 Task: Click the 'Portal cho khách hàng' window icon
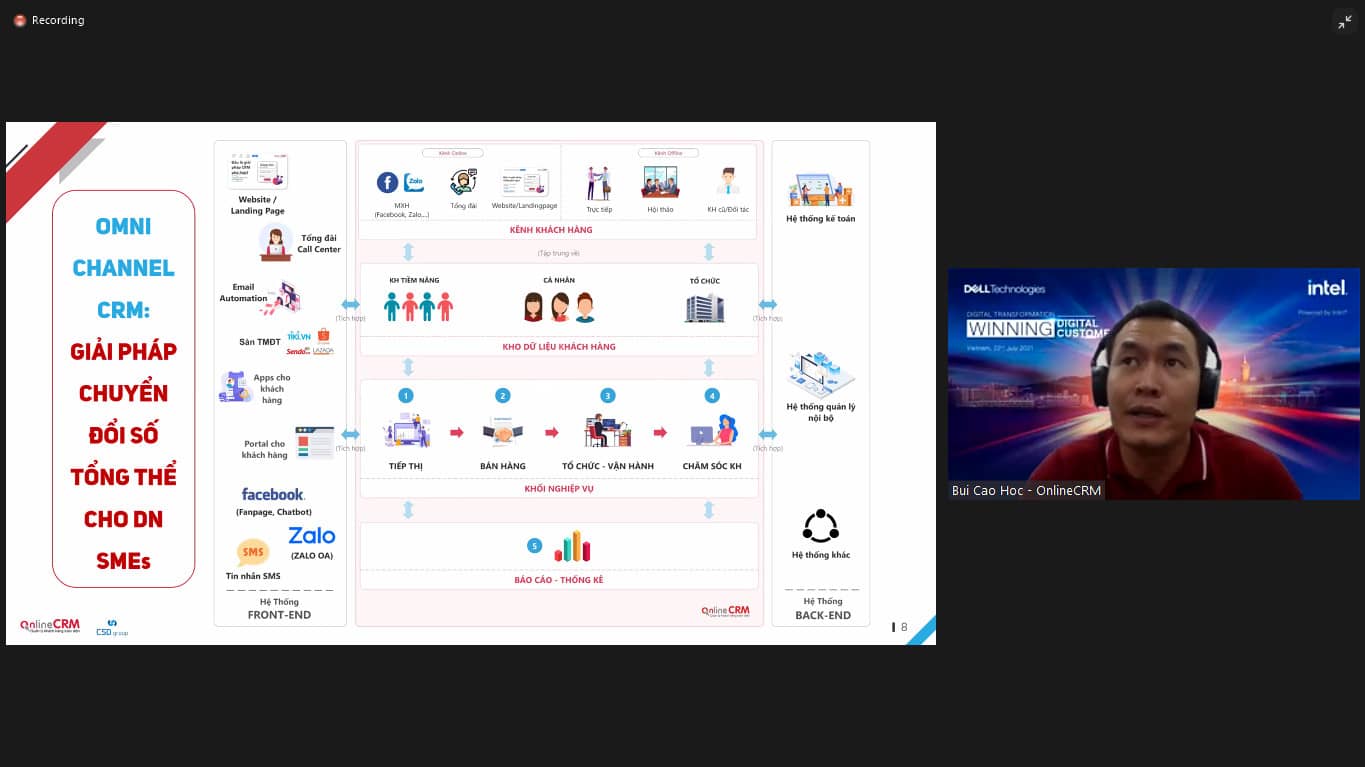(314, 443)
